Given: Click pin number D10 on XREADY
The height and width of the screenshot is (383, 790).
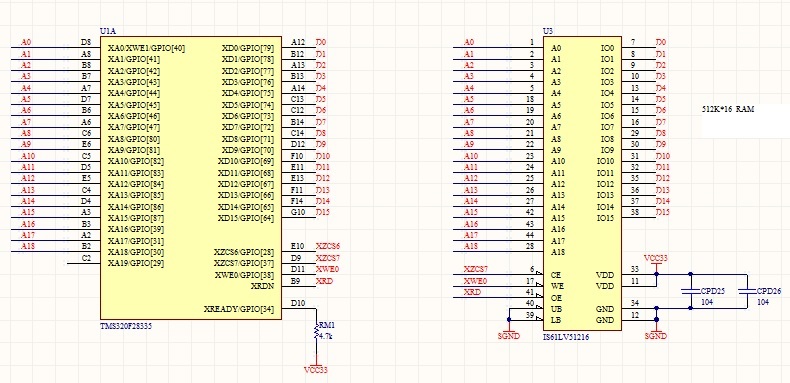Looking at the screenshot, I should point(298,303).
